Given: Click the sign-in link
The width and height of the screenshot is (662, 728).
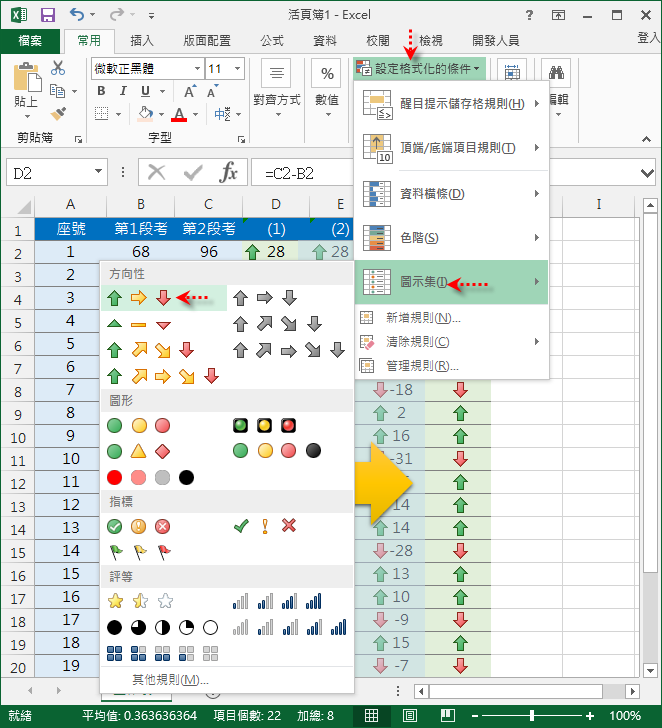Looking at the screenshot, I should (649, 38).
